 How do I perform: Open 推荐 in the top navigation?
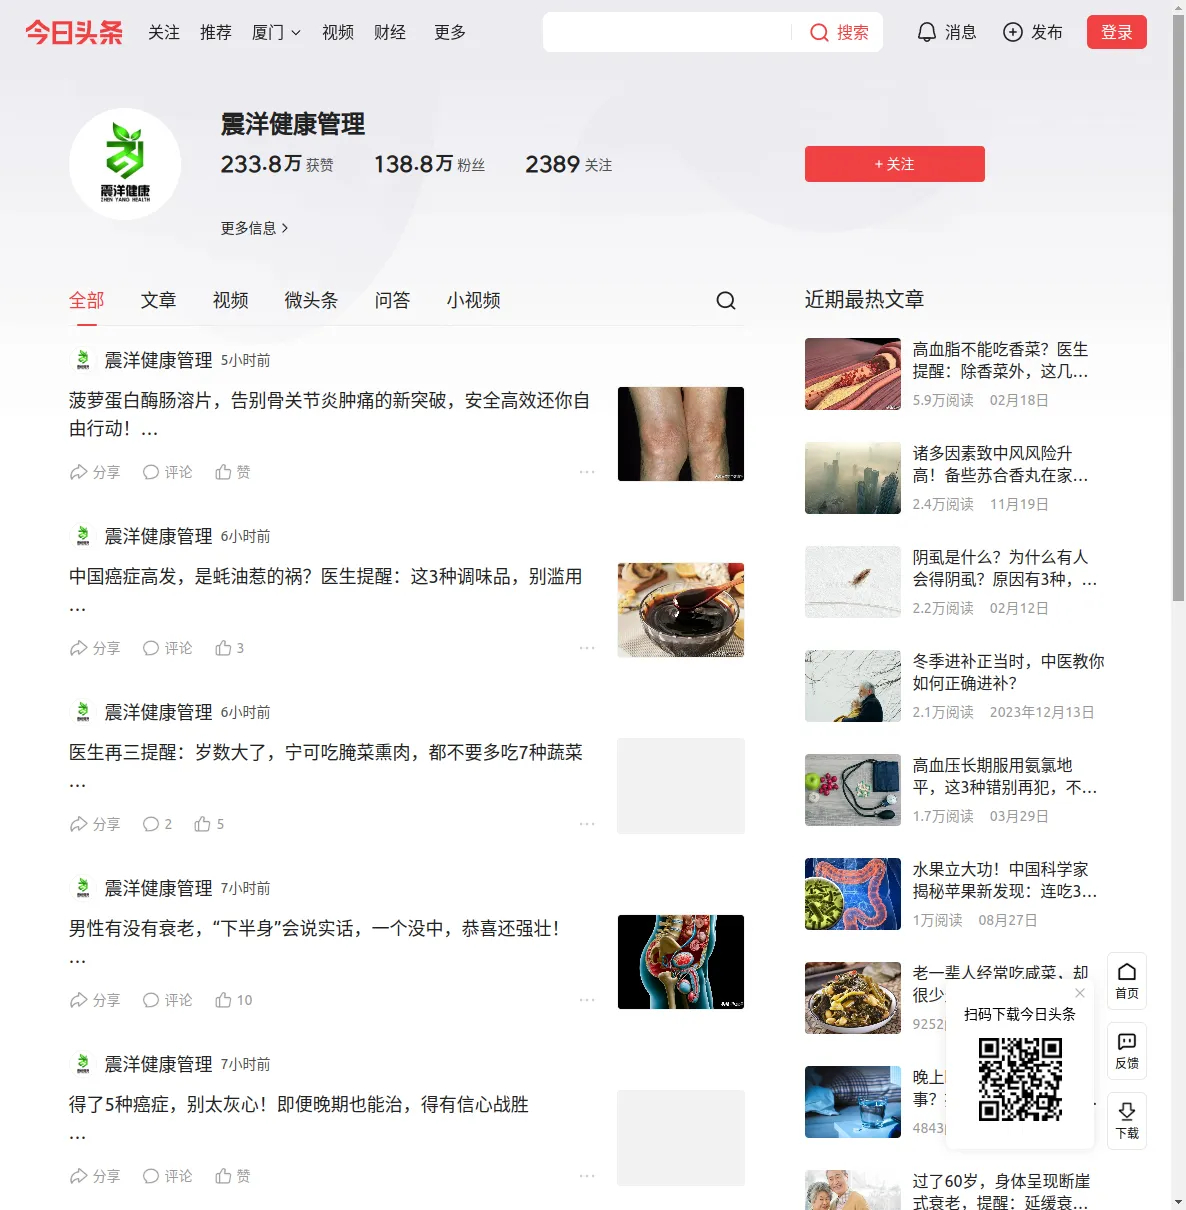[x=216, y=32]
